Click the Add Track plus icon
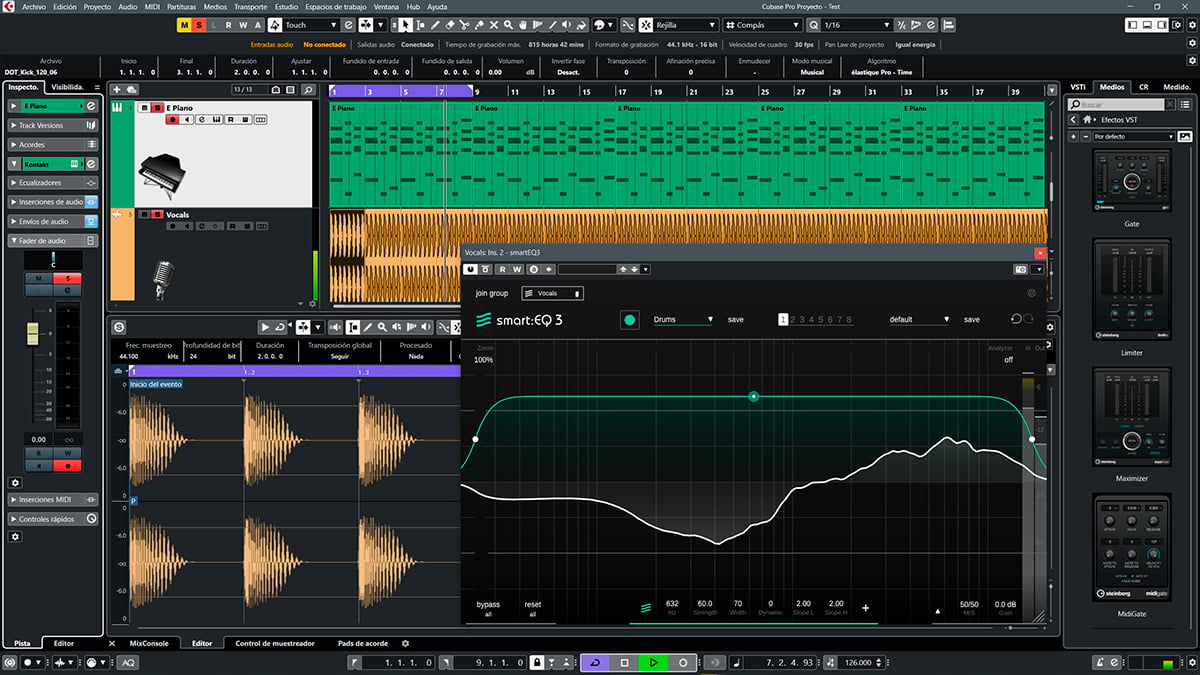 tap(117, 90)
